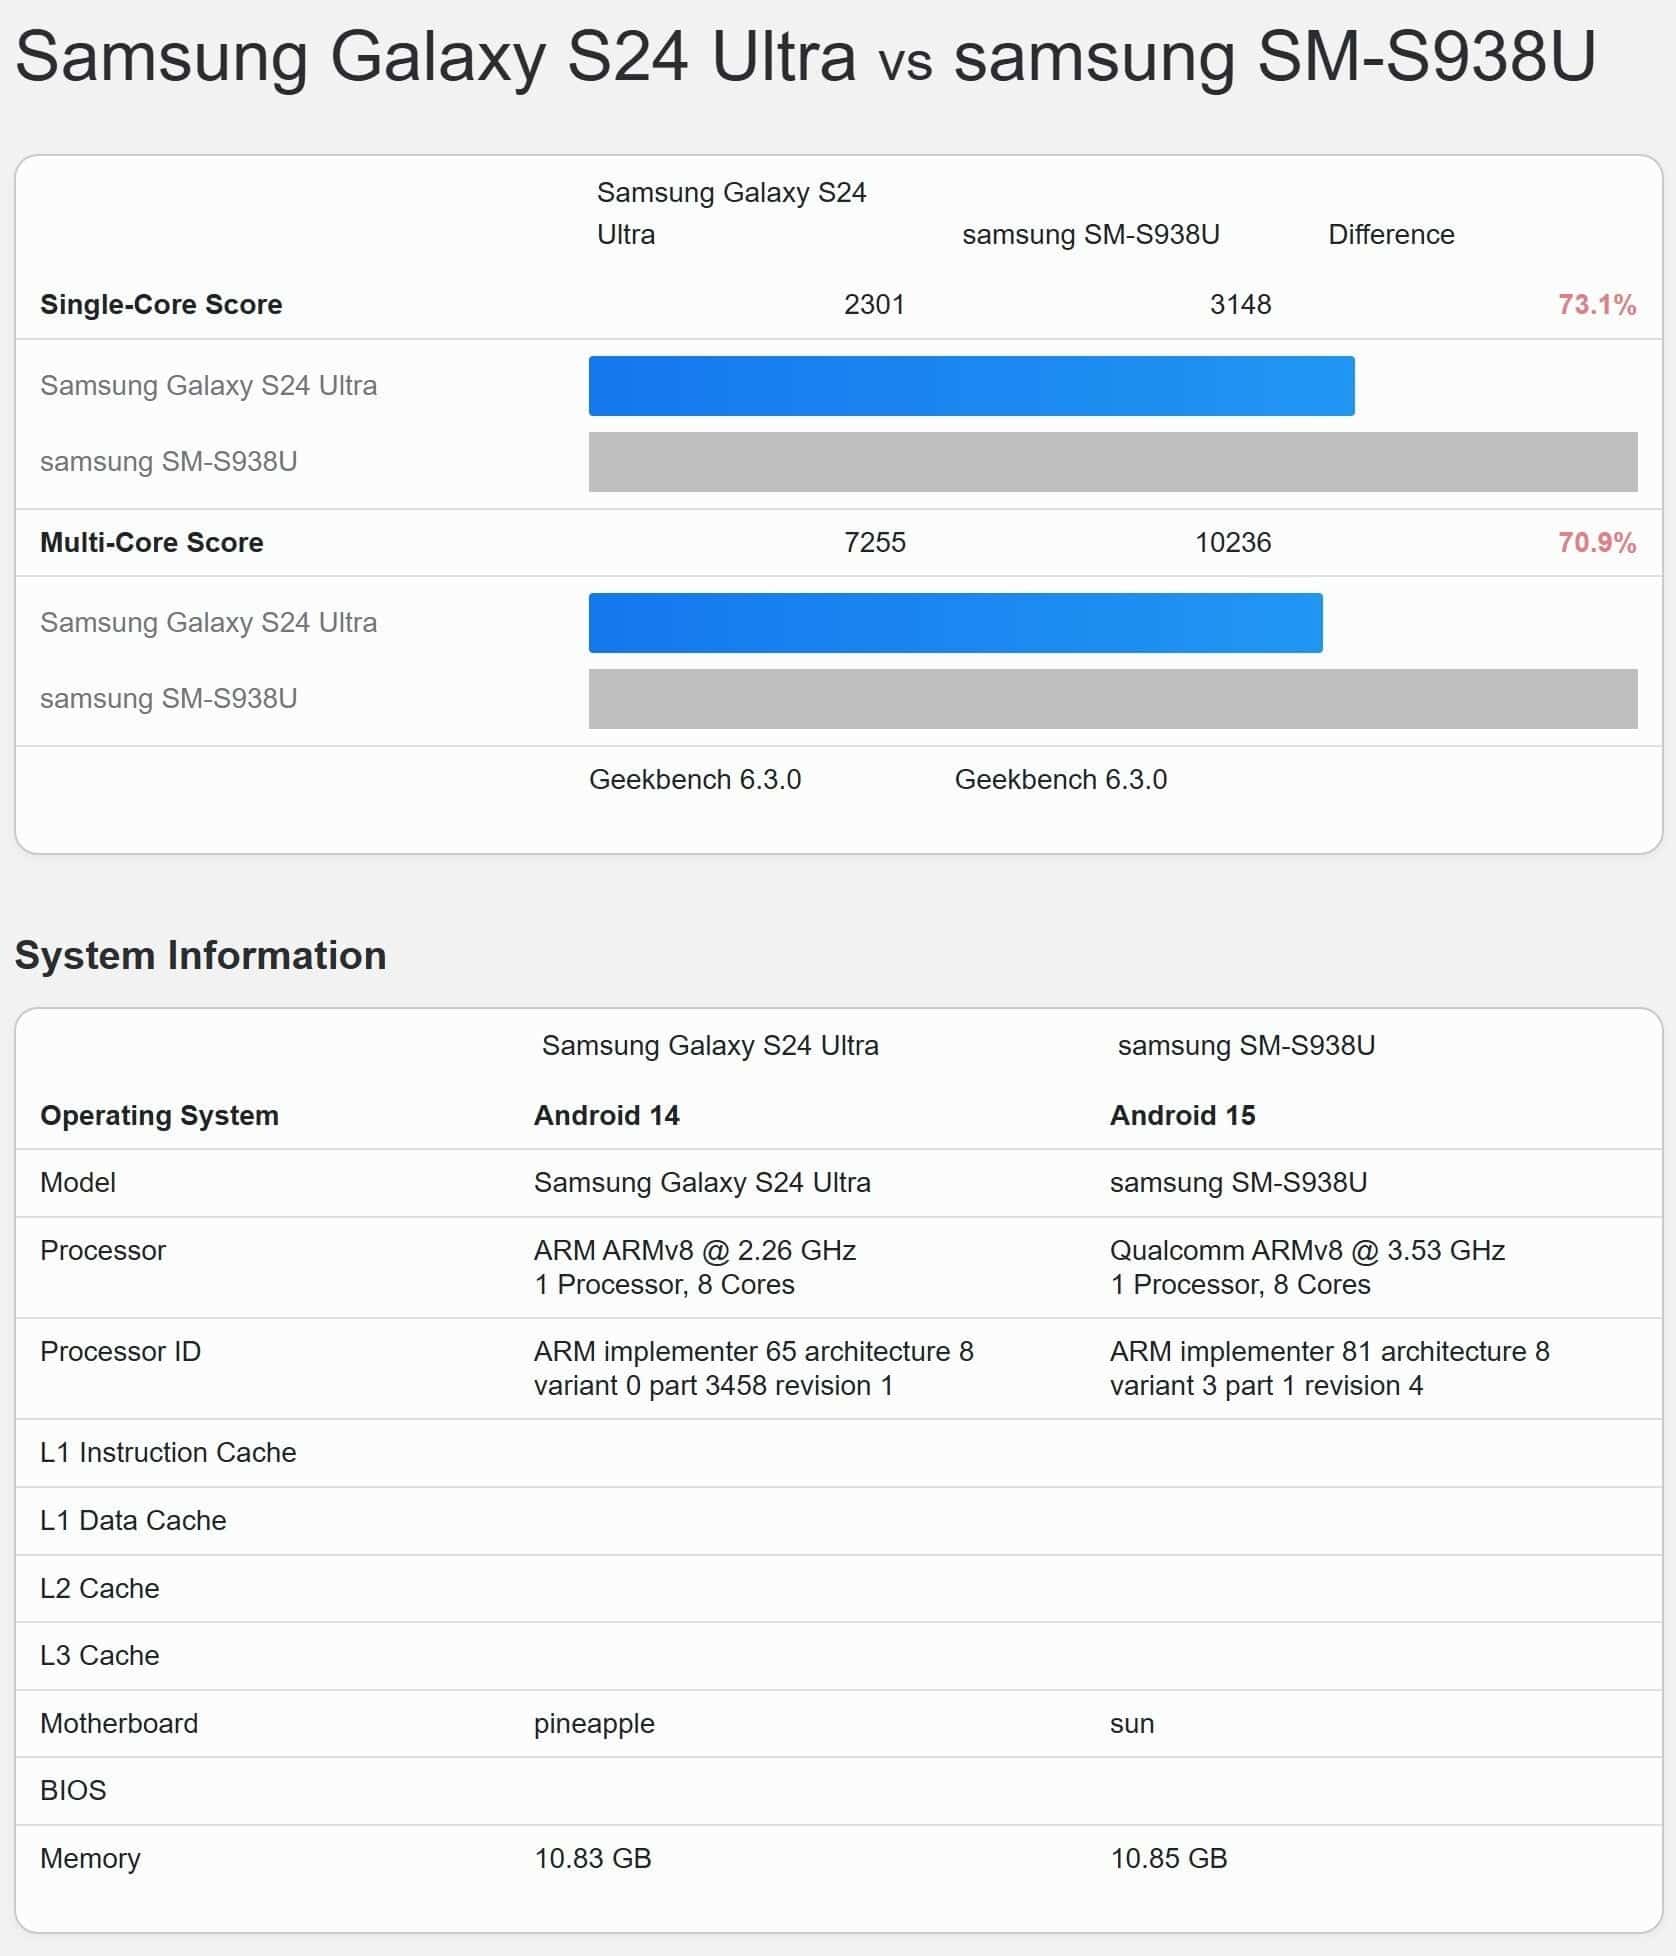Select the 10.85 GB memory value

coord(1169,1858)
